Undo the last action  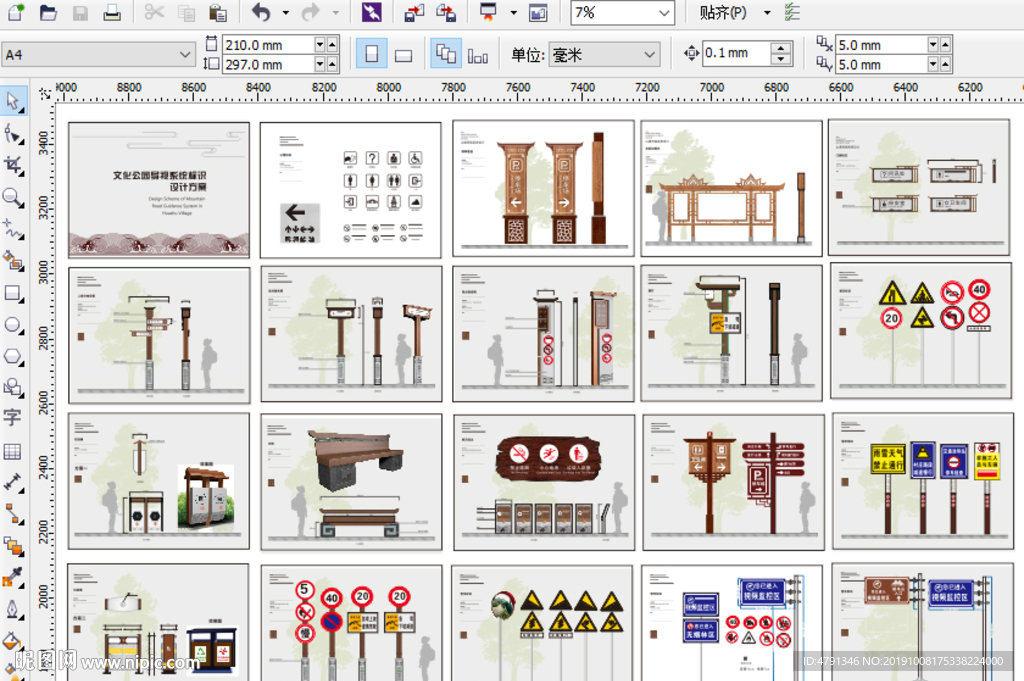pos(261,12)
